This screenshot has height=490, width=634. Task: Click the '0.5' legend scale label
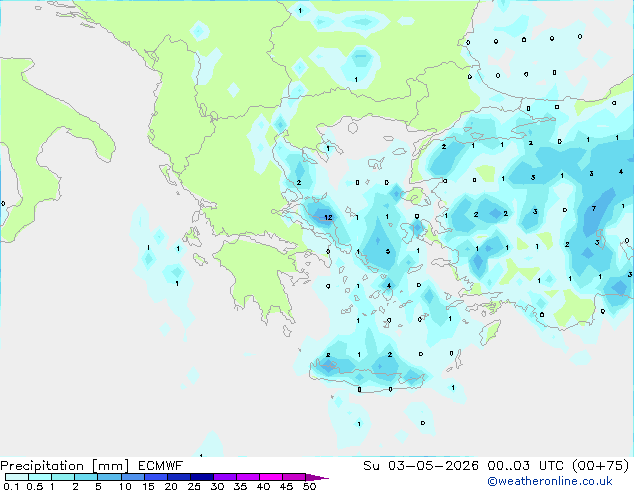point(35,486)
